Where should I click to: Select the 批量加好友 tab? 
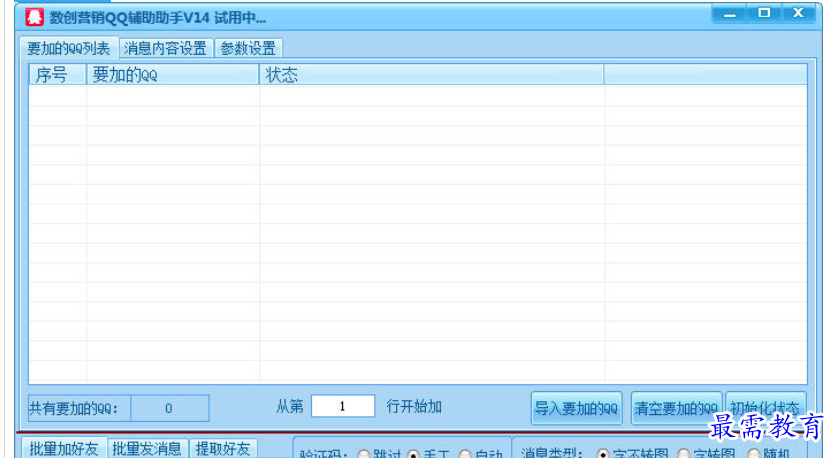(64, 449)
